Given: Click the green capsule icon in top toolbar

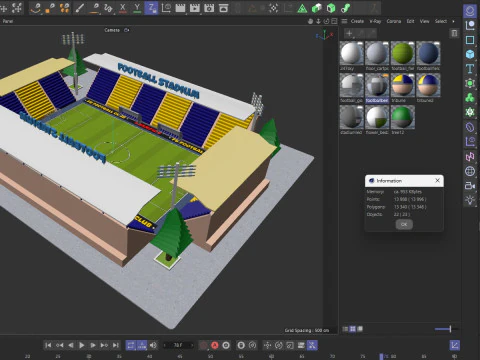Looking at the screenshot, I should click(345, 8).
